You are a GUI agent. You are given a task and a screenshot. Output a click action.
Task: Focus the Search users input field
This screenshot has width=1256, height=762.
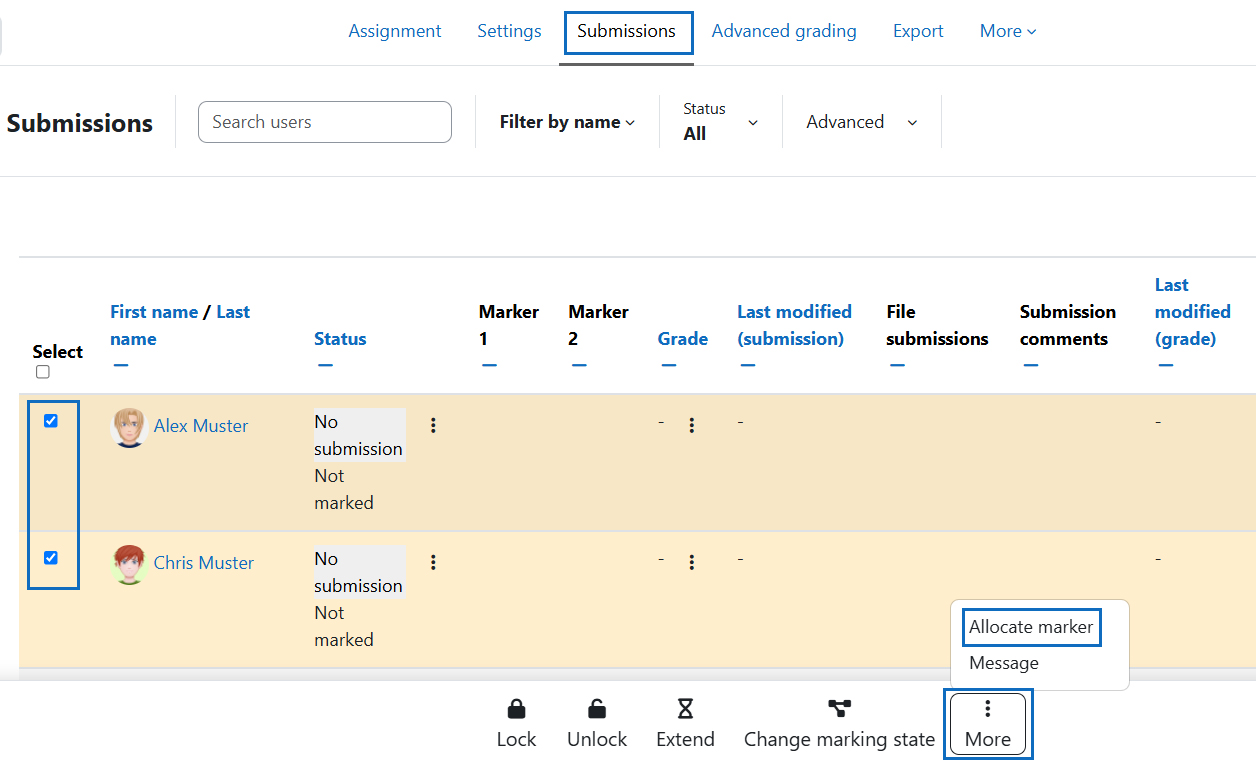[325, 122]
